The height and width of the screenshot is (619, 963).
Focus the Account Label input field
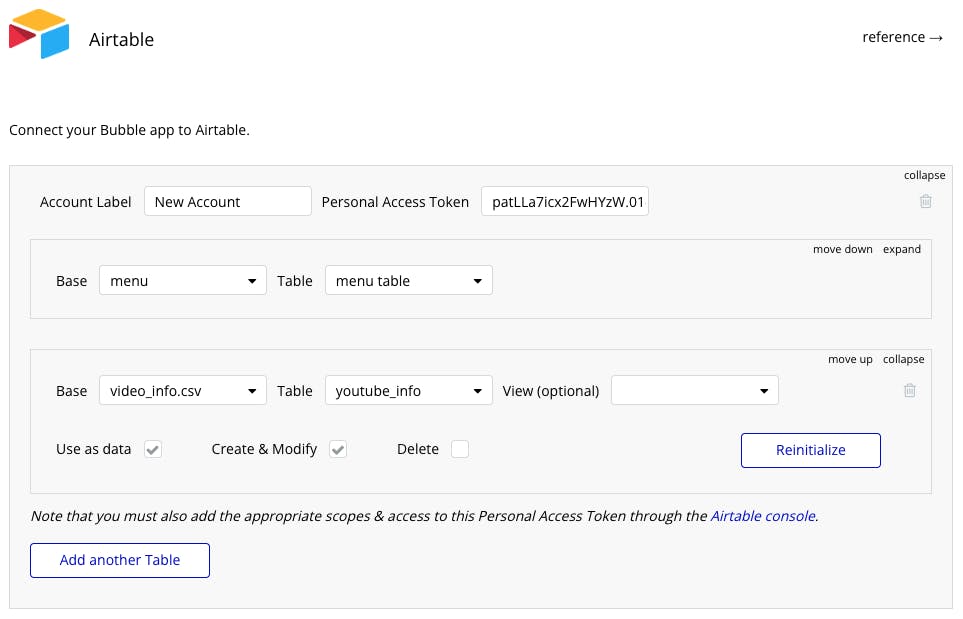click(228, 201)
